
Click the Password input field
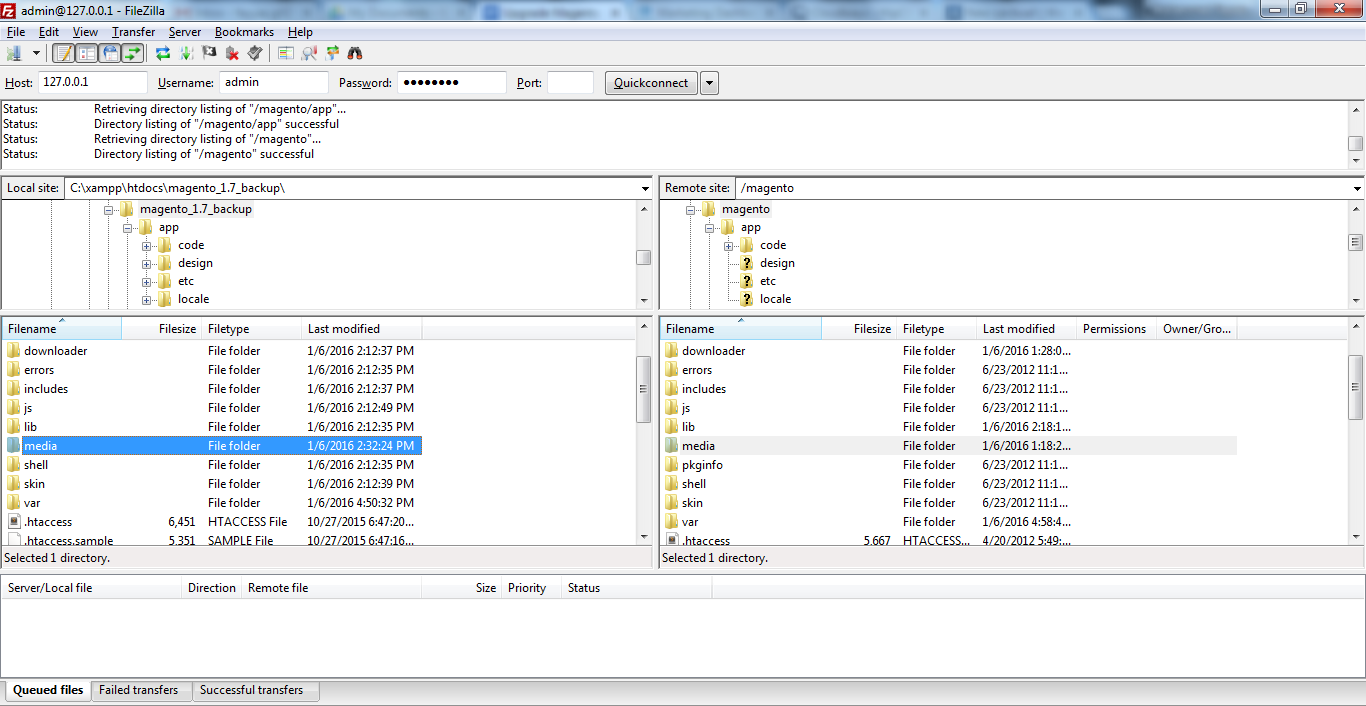point(452,83)
